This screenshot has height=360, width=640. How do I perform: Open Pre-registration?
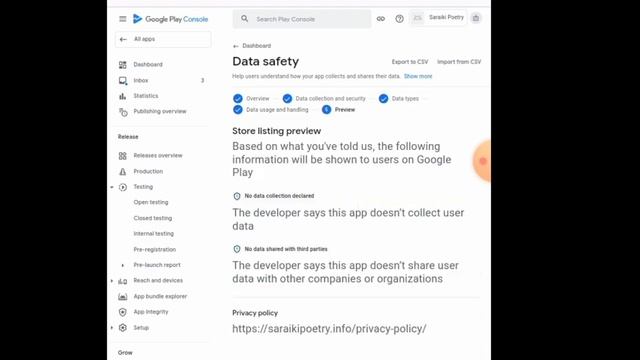155,249
